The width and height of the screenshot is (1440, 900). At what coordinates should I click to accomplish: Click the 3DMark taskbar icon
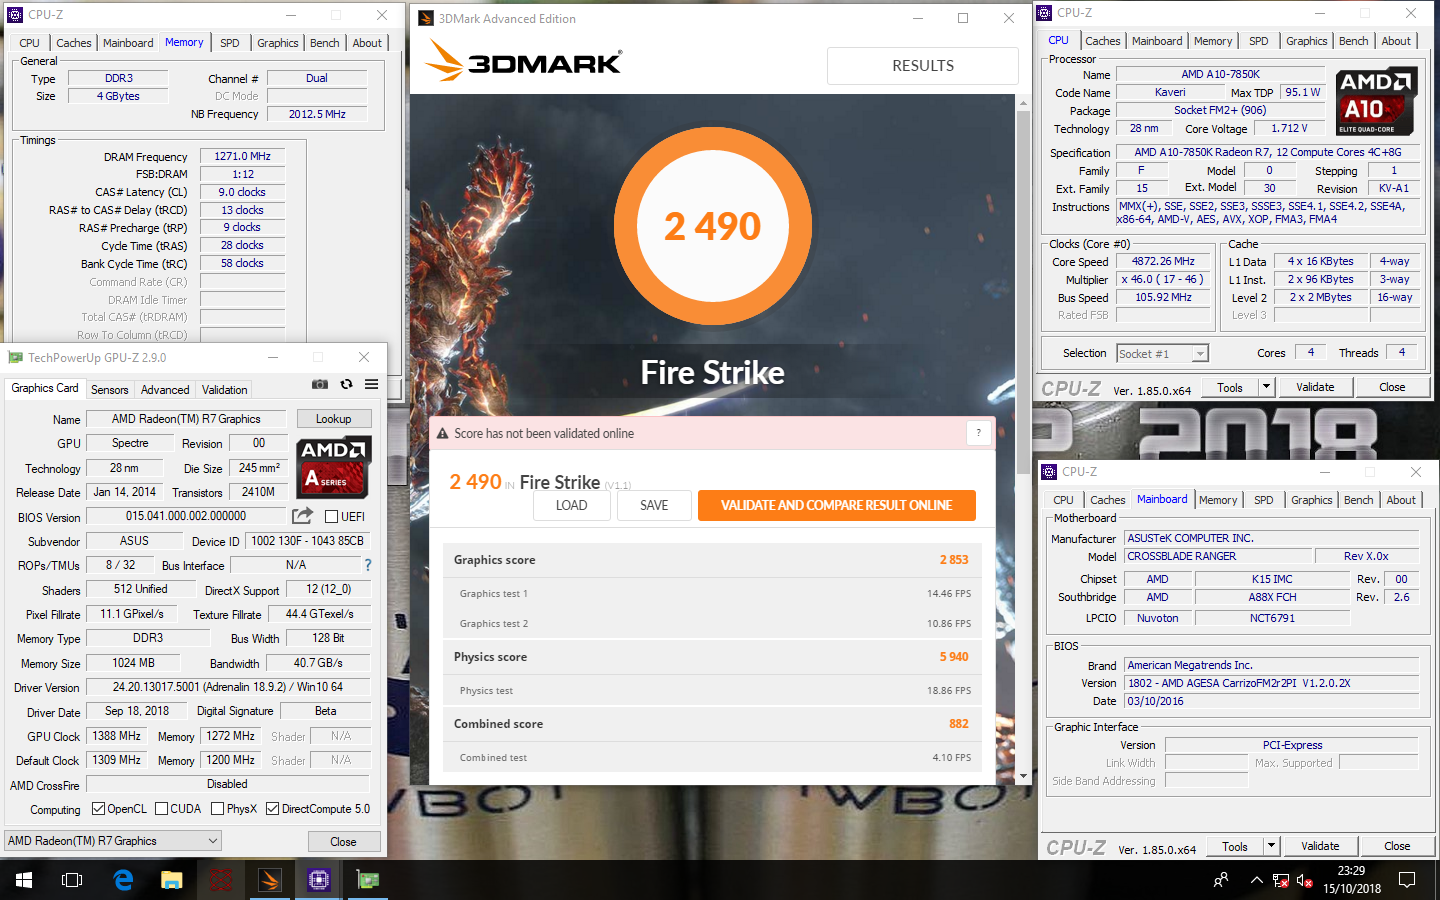pos(269,880)
